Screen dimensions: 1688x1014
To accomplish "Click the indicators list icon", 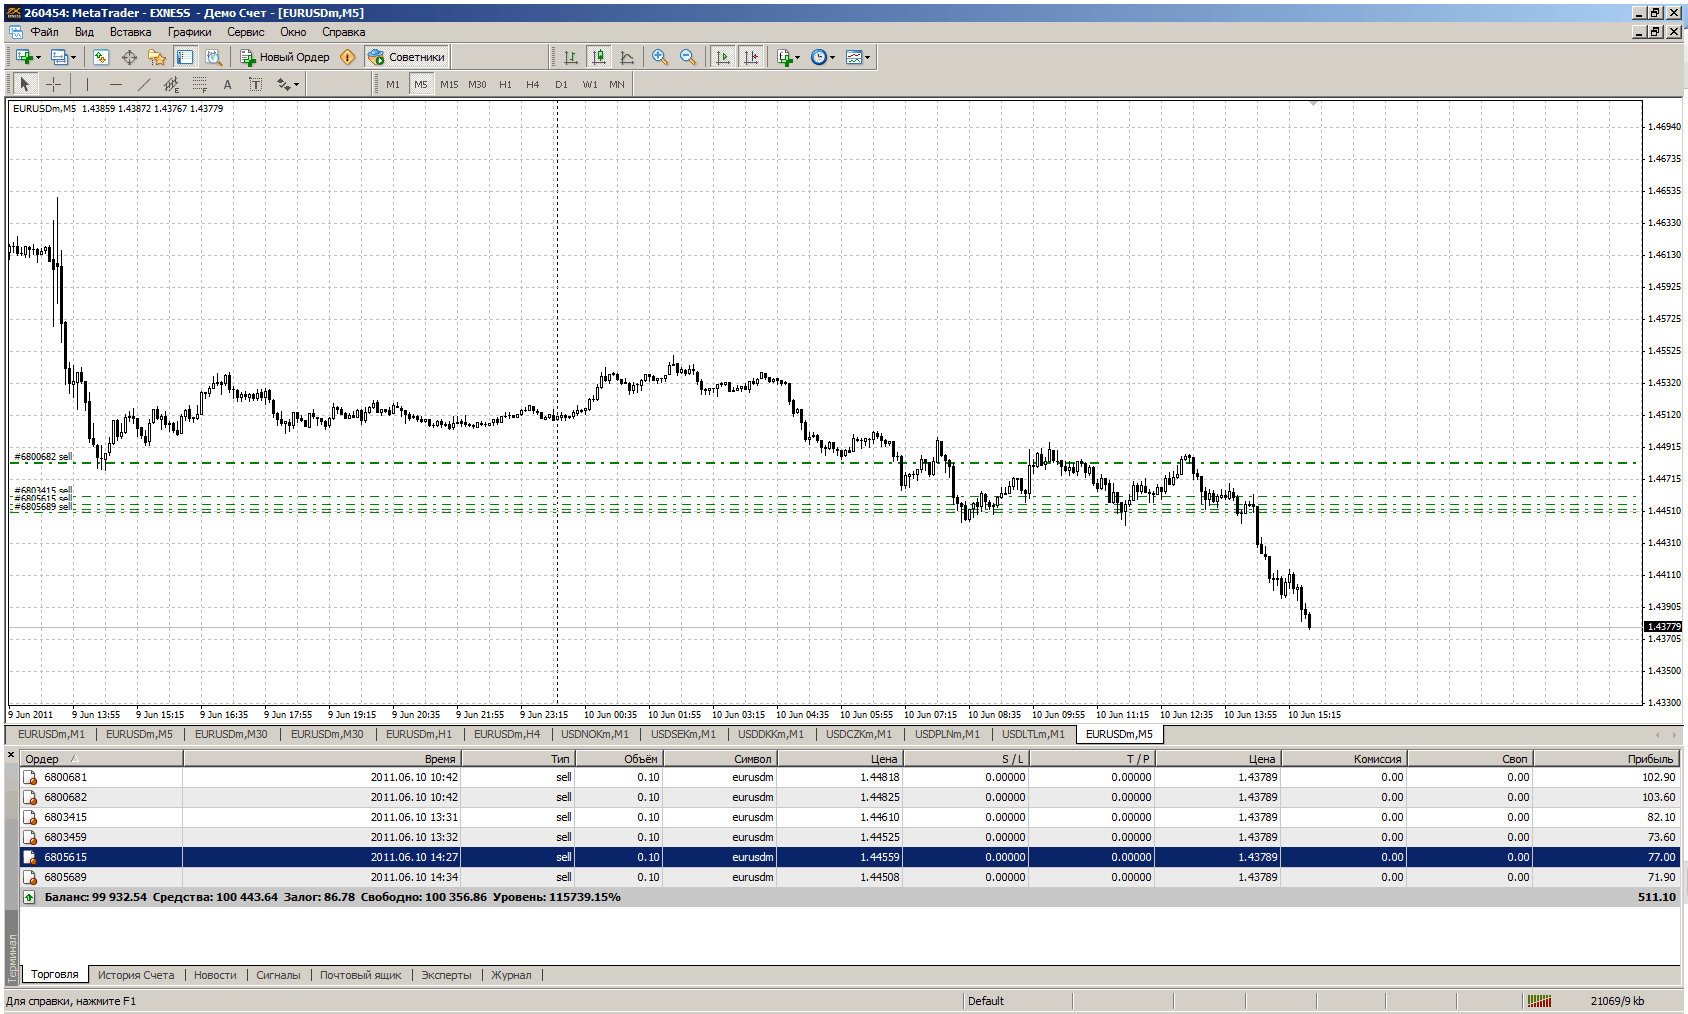I will pos(785,57).
